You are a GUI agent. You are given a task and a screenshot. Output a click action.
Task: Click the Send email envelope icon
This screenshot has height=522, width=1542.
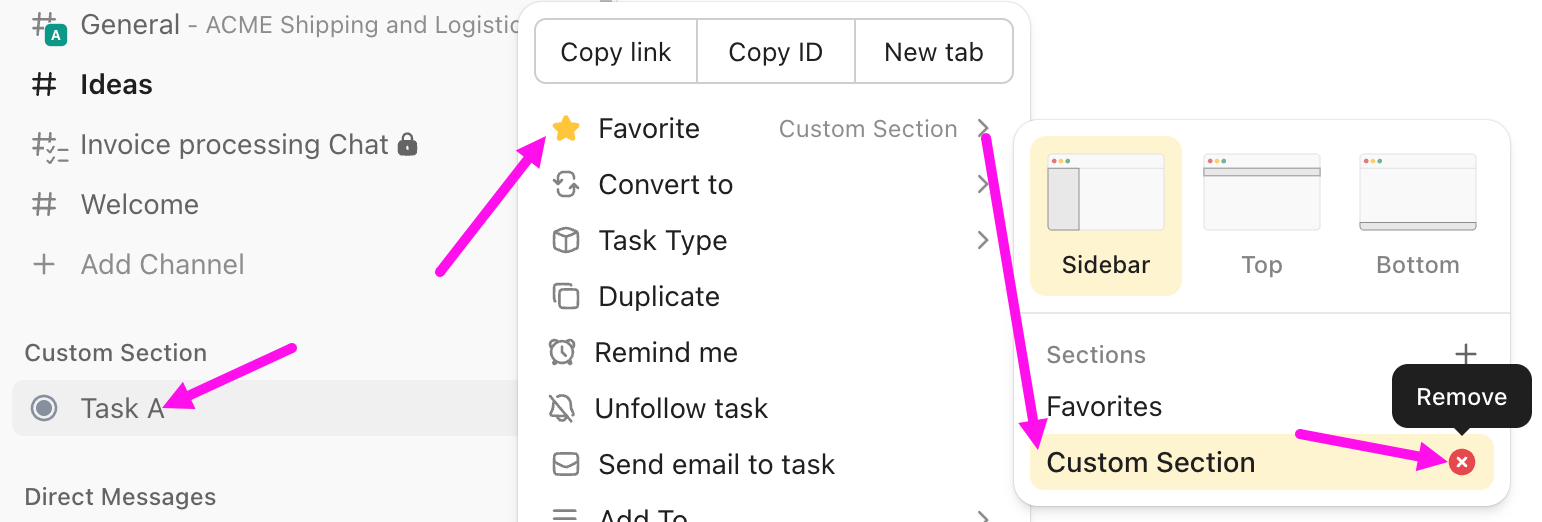click(x=566, y=464)
